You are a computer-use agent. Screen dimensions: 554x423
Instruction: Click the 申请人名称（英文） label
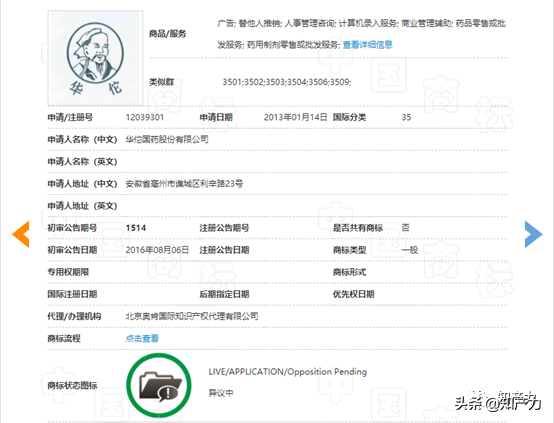pyautogui.click(x=82, y=162)
